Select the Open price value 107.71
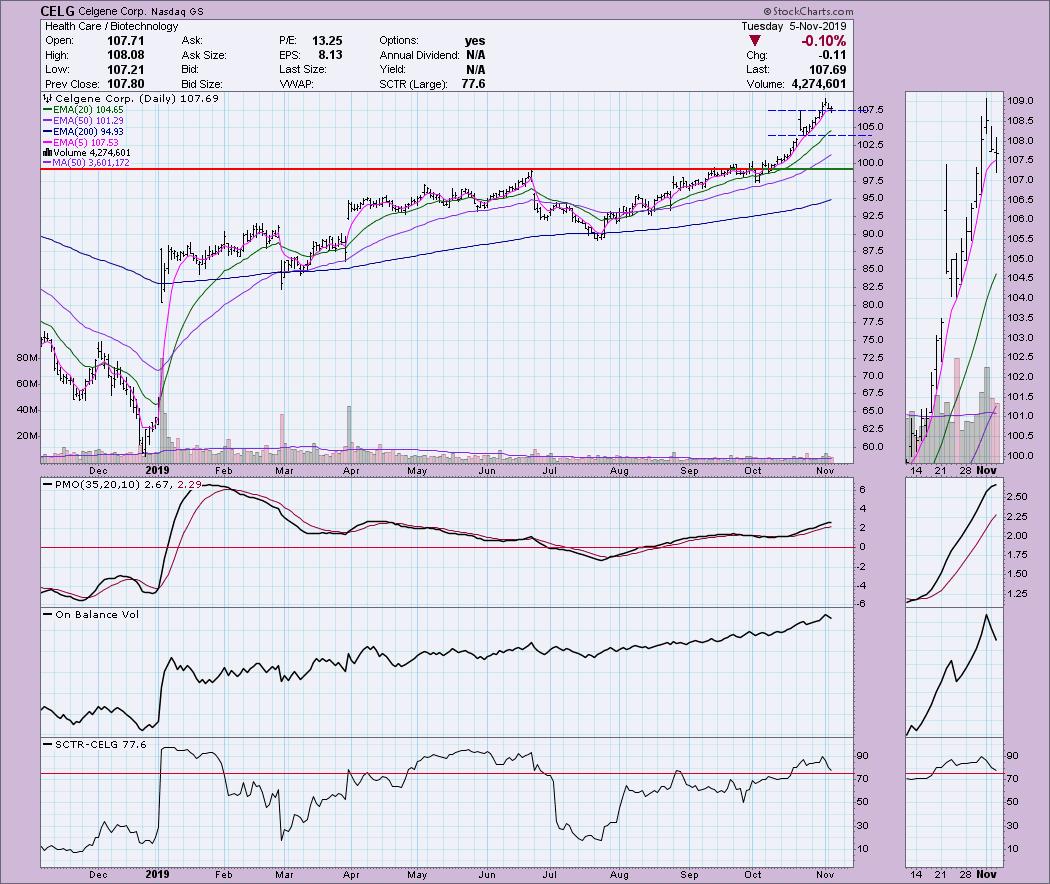The width and height of the screenshot is (1050, 884). [126, 41]
